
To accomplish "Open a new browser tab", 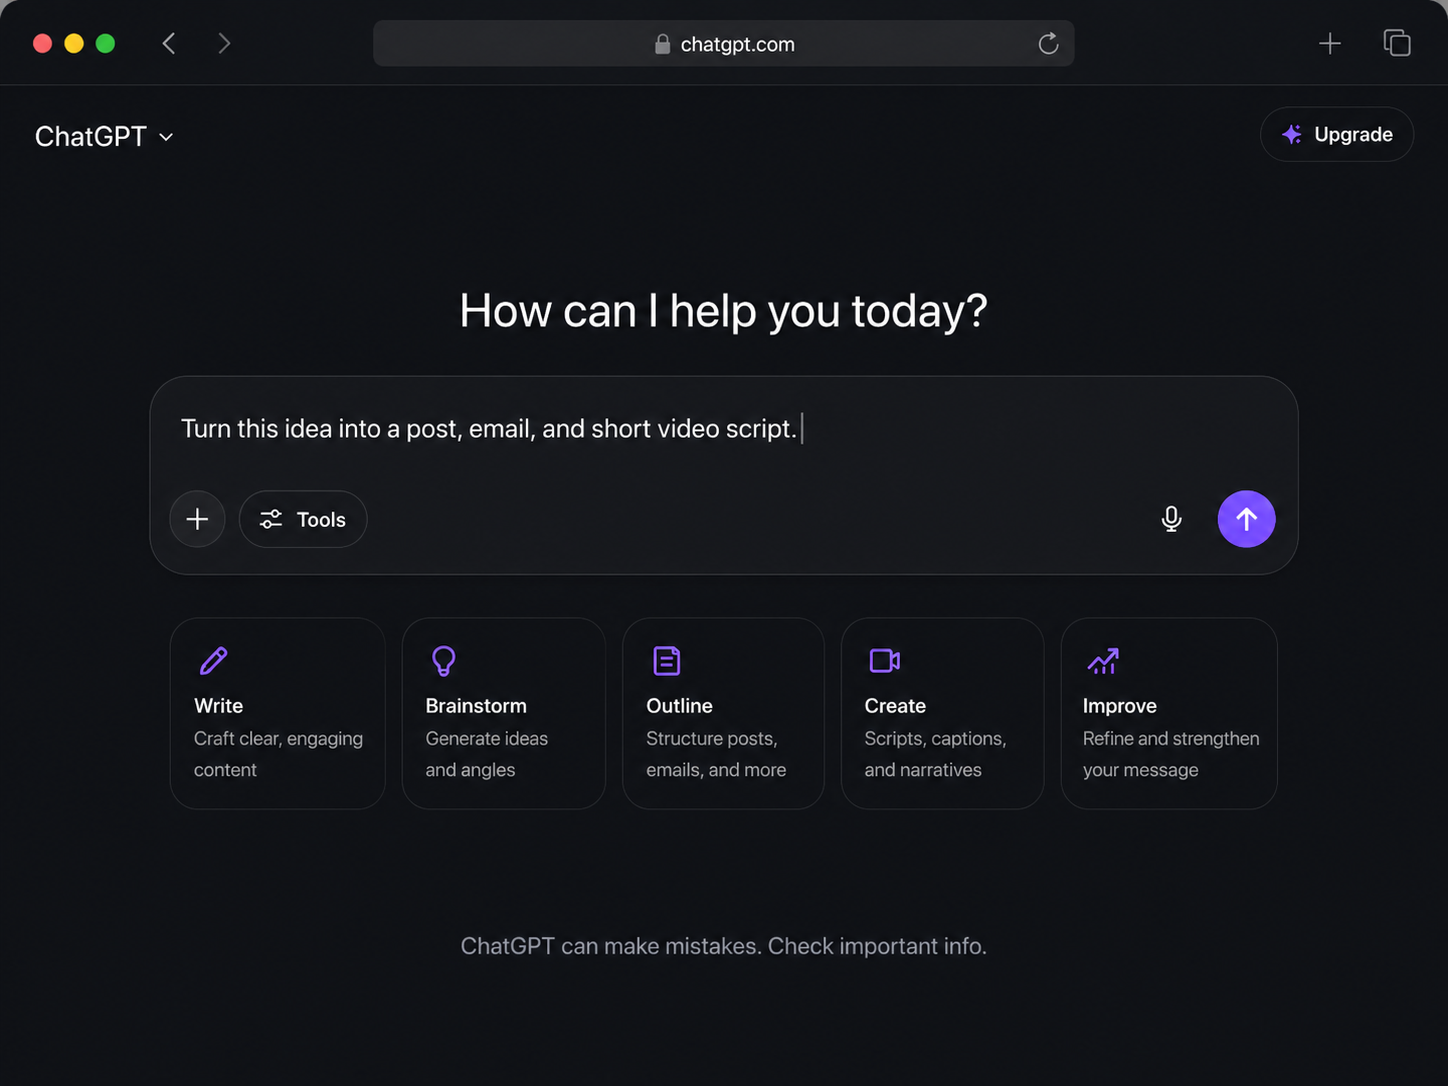I will (1329, 44).
